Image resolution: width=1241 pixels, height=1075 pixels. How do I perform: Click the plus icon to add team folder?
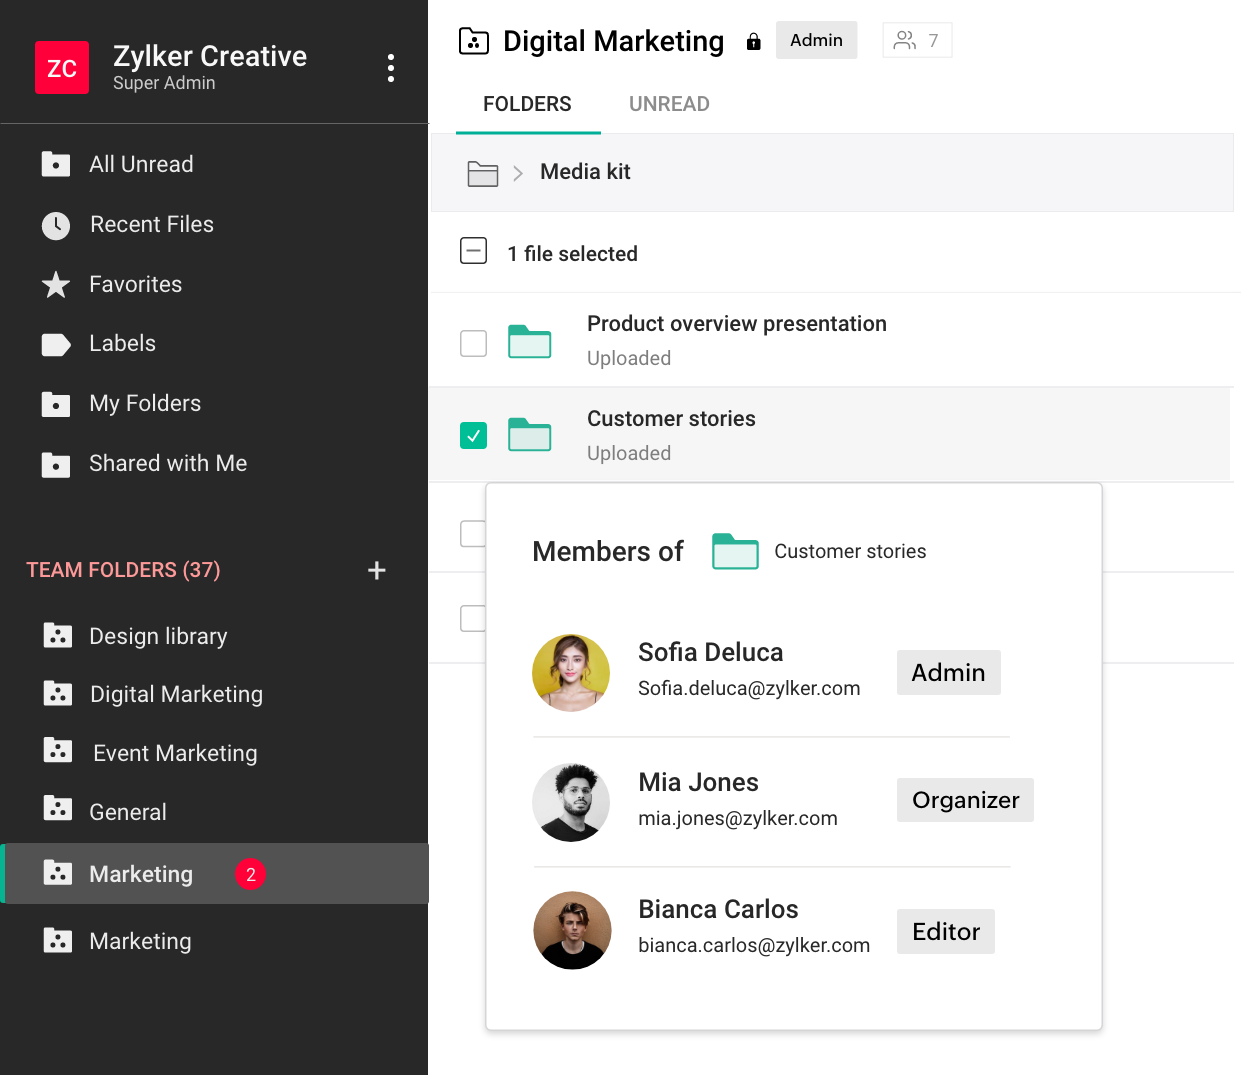click(x=376, y=570)
